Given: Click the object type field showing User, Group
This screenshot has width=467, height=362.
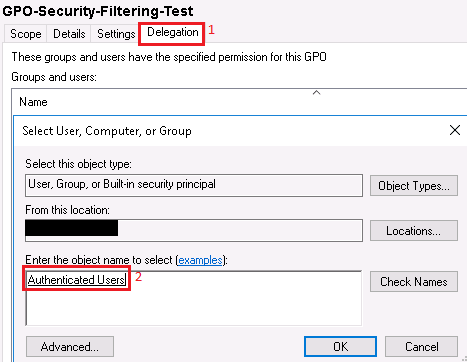Looking at the screenshot, I should 194,185.
